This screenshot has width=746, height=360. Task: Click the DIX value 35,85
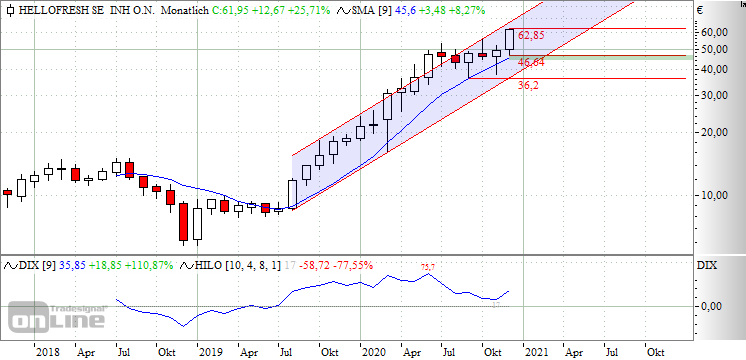[71, 265]
